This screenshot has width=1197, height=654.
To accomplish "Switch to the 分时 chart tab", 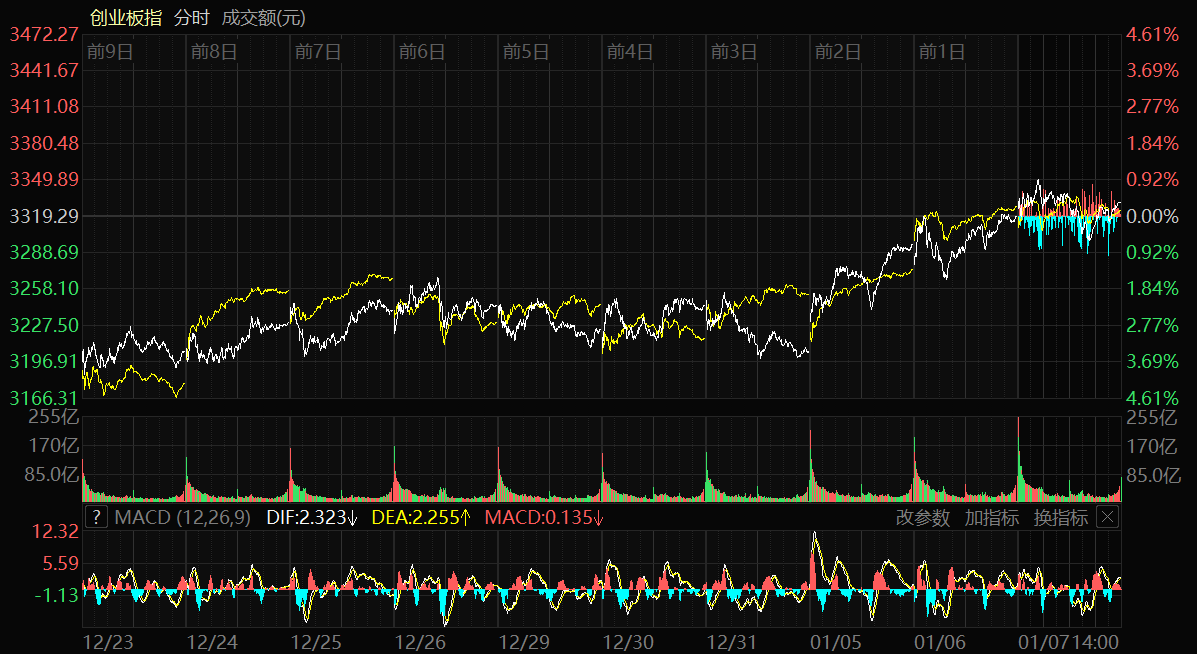I will pyautogui.click(x=191, y=18).
